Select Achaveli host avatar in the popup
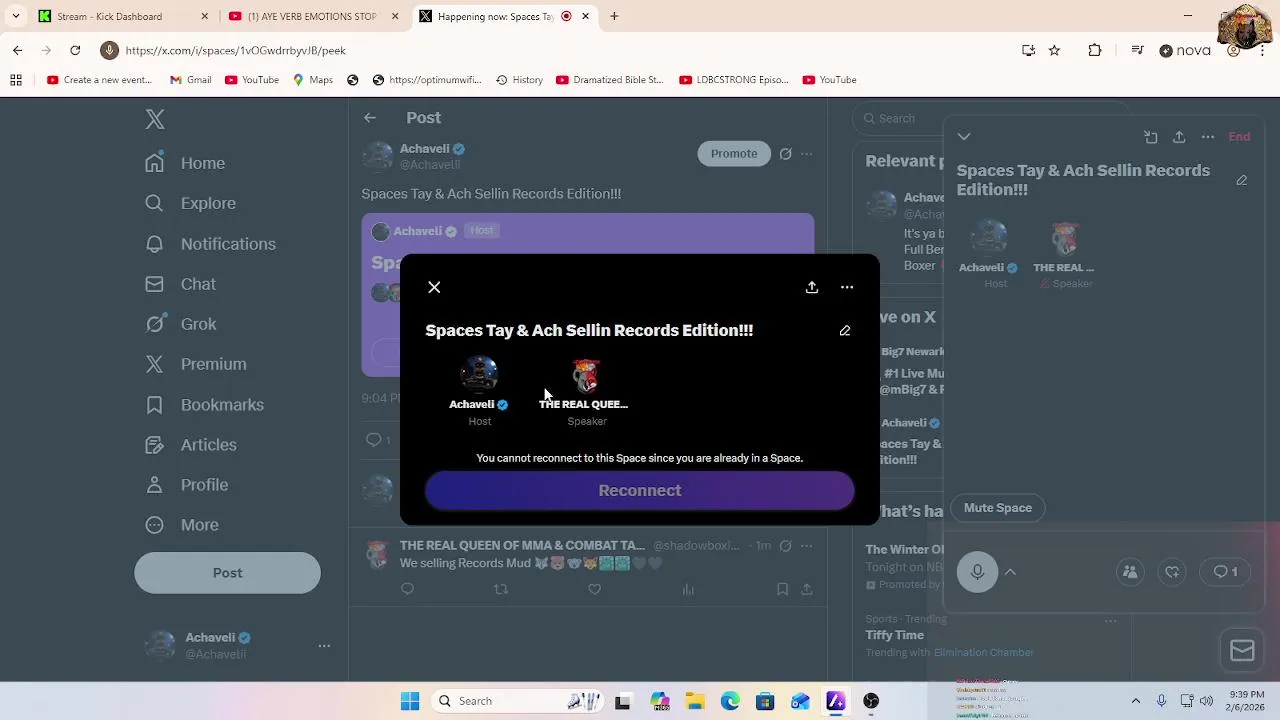The width and height of the screenshot is (1280, 720). click(479, 375)
